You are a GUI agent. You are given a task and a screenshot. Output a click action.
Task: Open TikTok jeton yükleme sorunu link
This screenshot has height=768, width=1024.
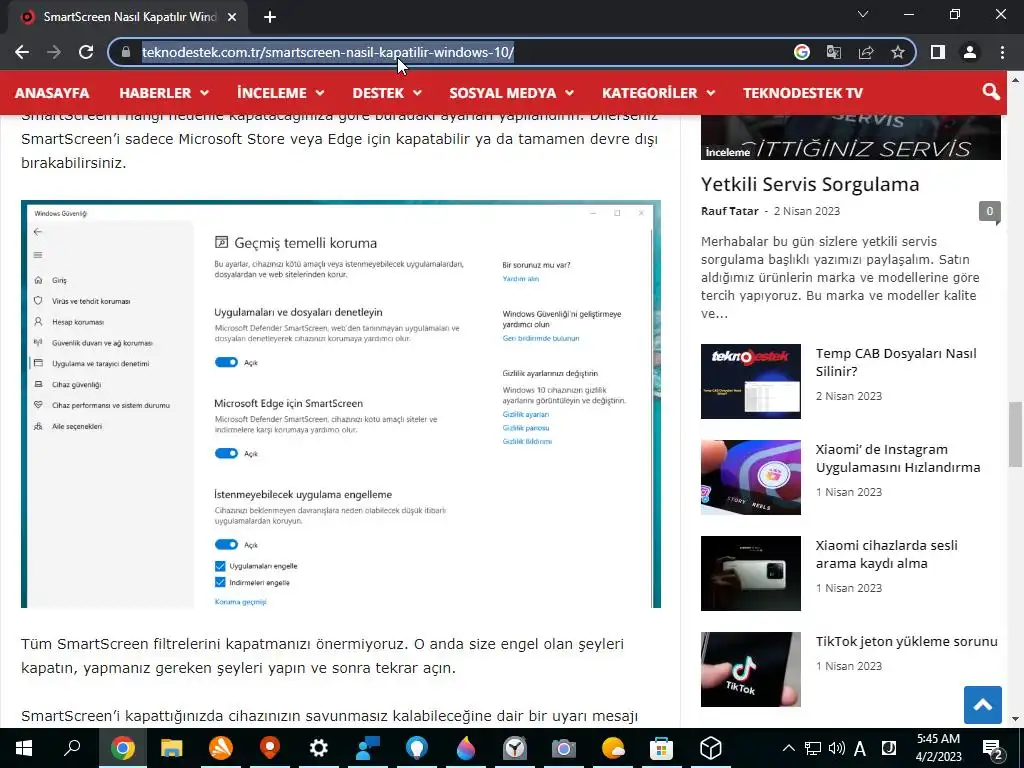[x=906, y=641]
